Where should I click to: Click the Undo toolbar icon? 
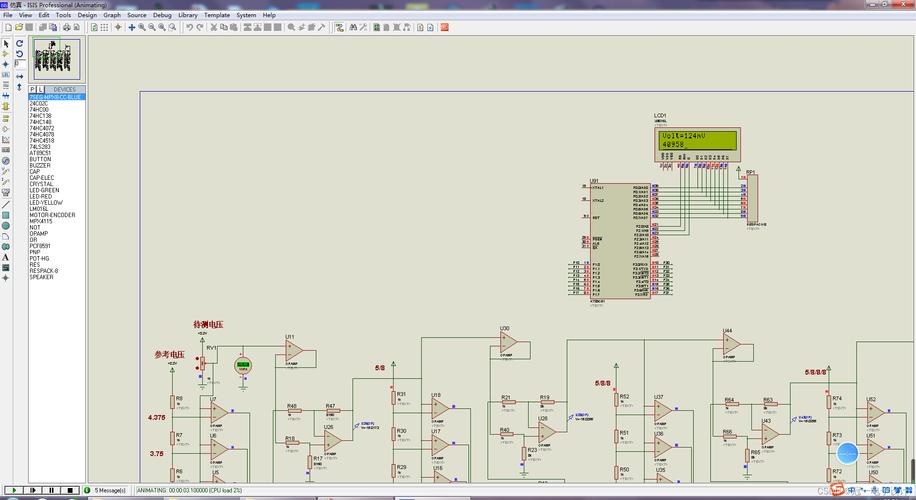point(189,27)
